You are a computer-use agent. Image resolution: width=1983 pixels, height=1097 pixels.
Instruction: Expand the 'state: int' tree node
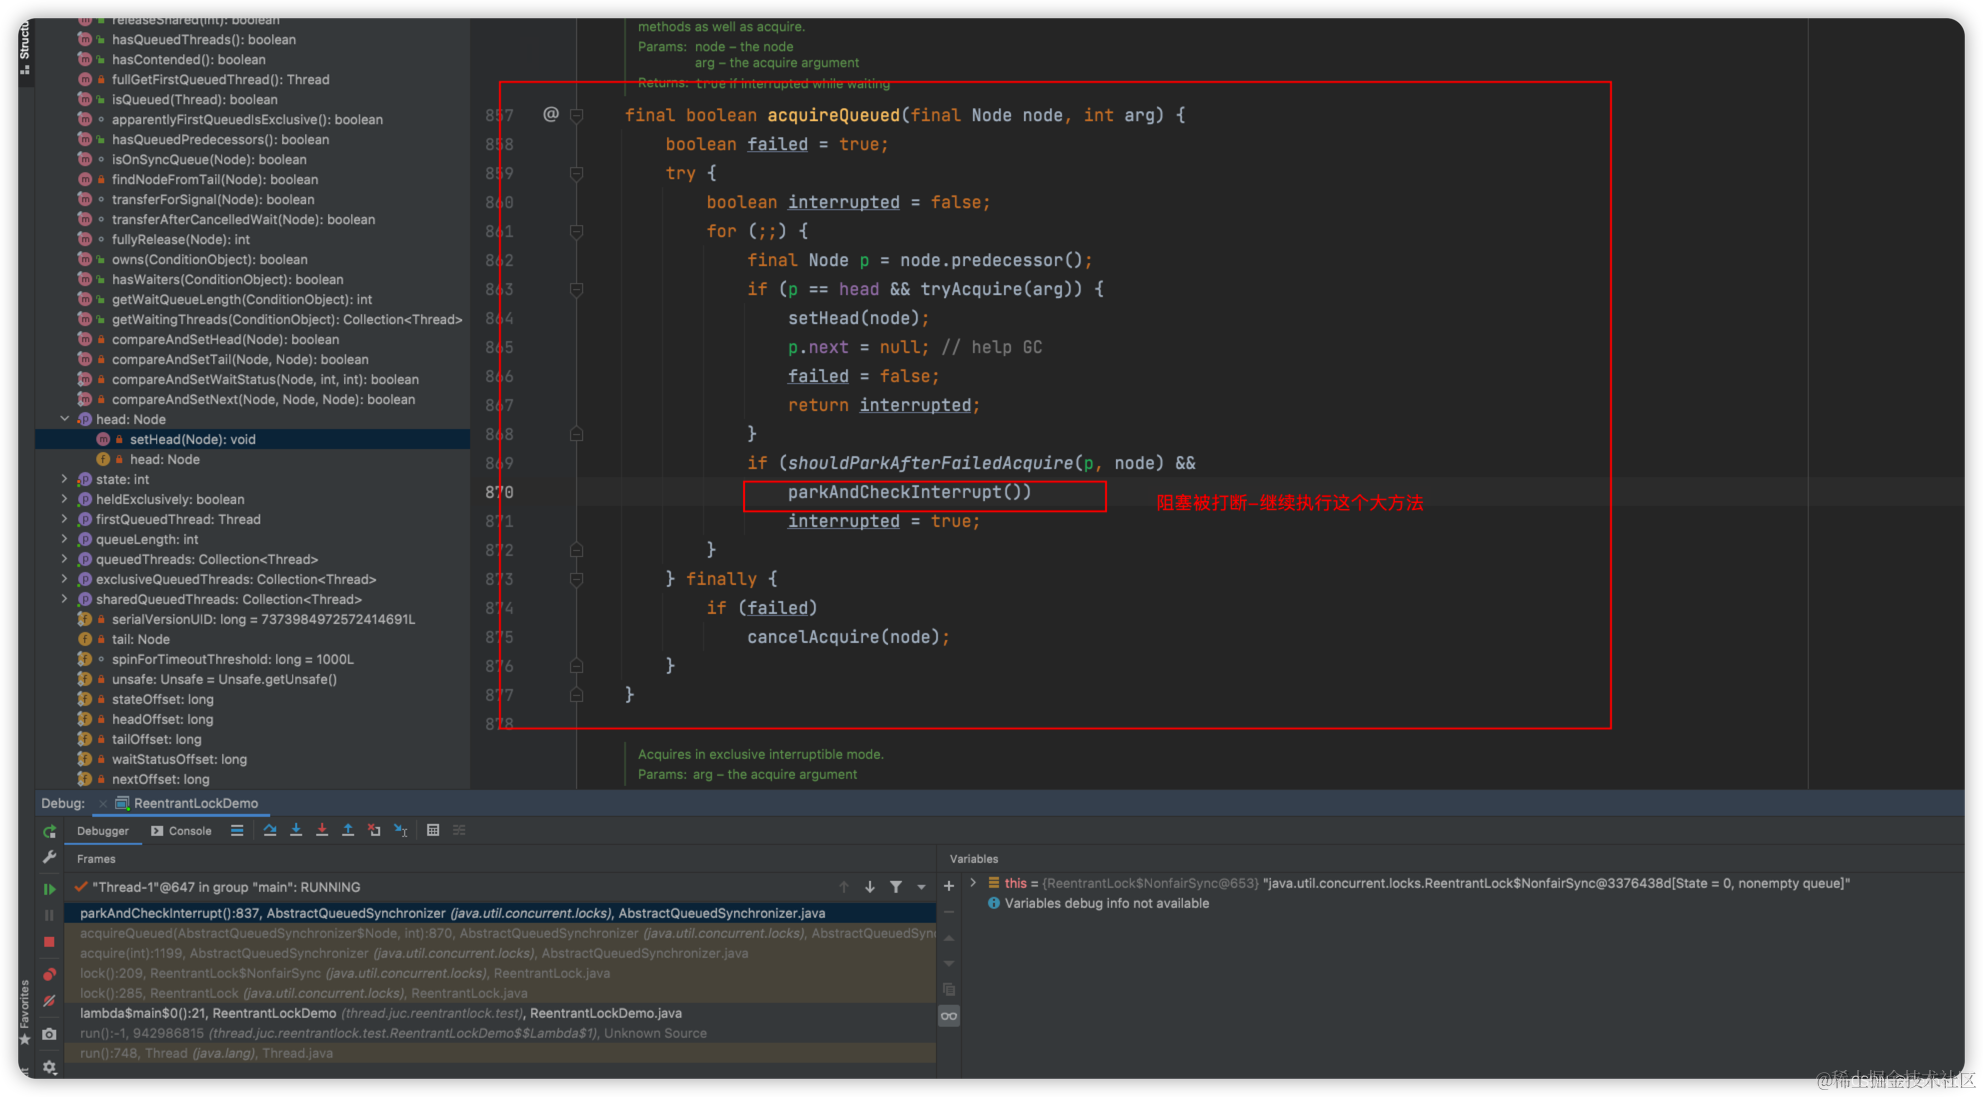pos(65,479)
